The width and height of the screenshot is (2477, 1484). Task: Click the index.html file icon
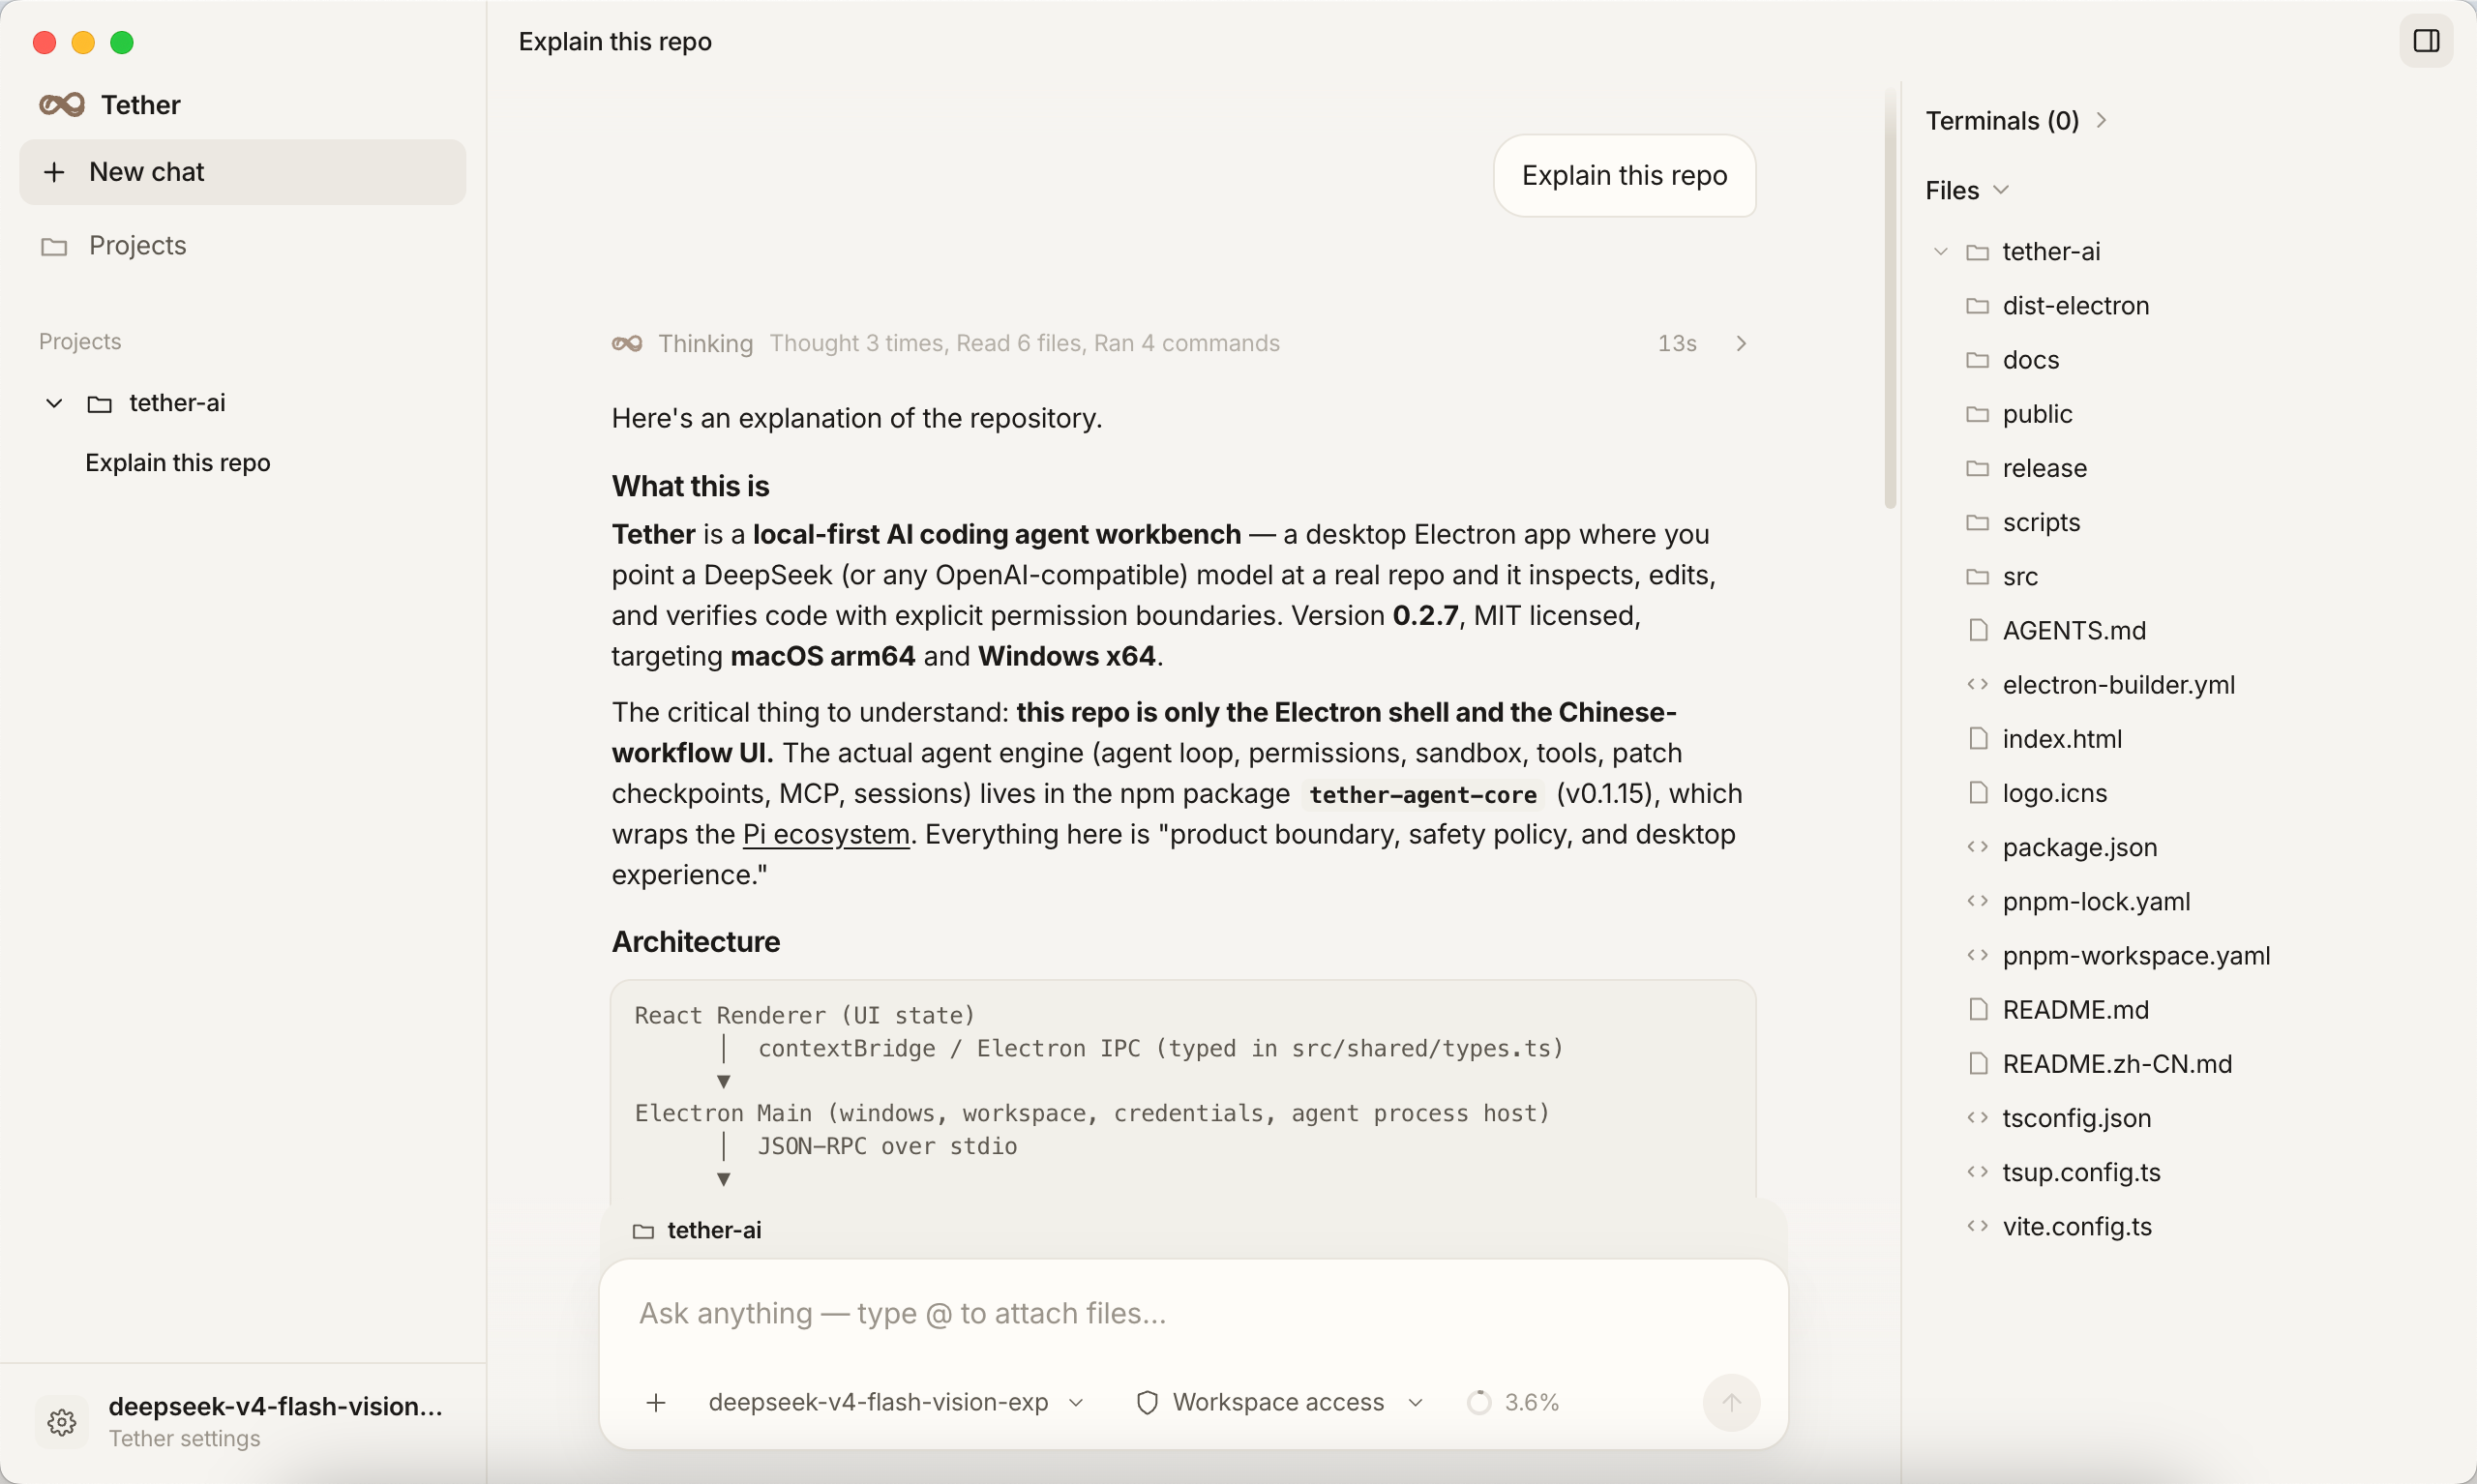point(1977,738)
